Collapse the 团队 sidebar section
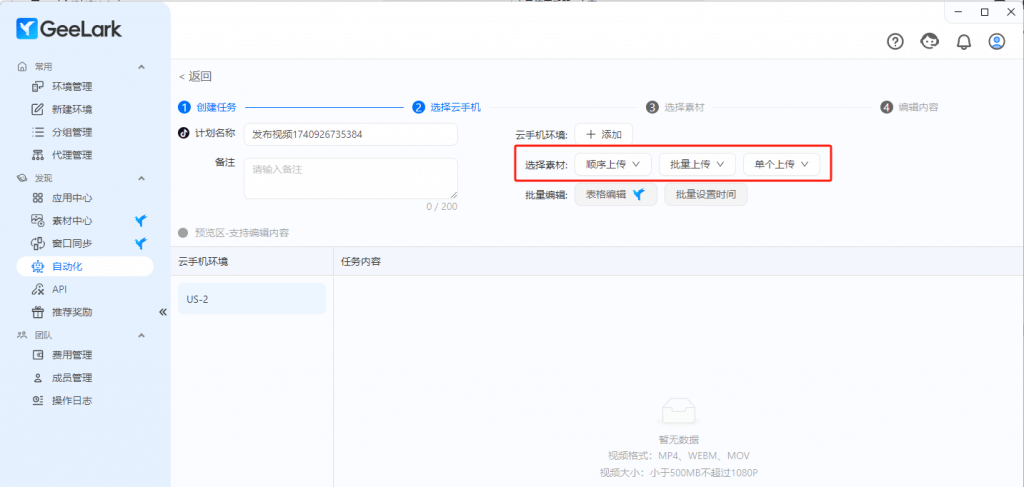The width and height of the screenshot is (1024, 487). tap(141, 335)
